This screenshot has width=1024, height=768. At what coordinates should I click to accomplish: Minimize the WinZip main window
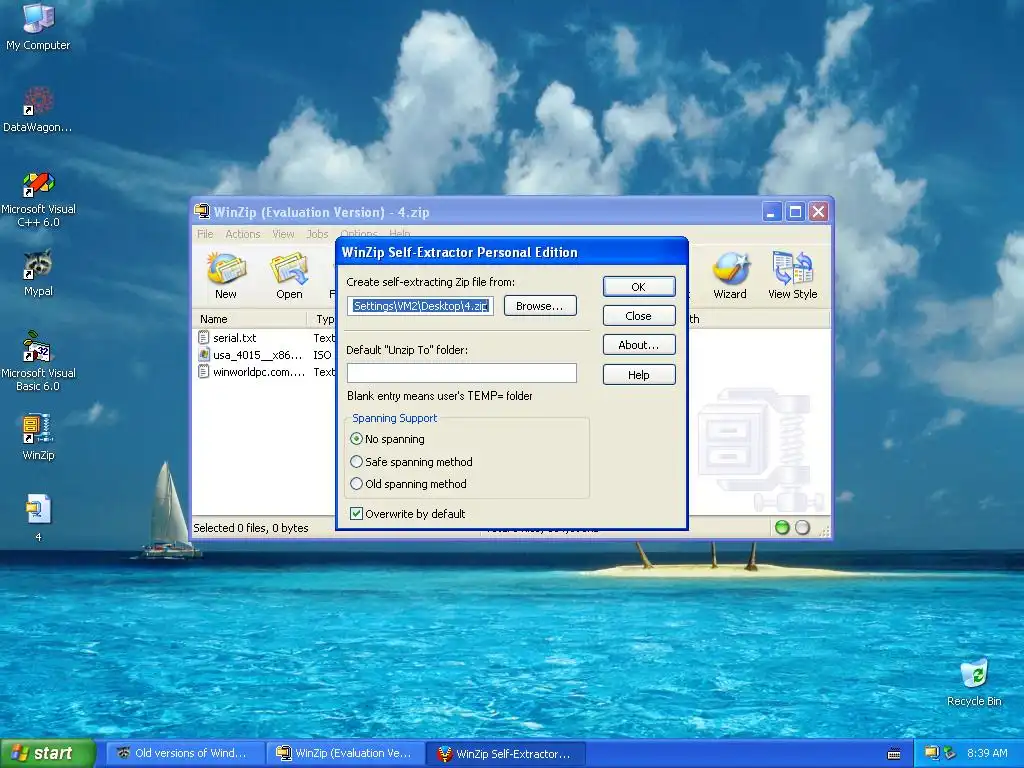772,212
